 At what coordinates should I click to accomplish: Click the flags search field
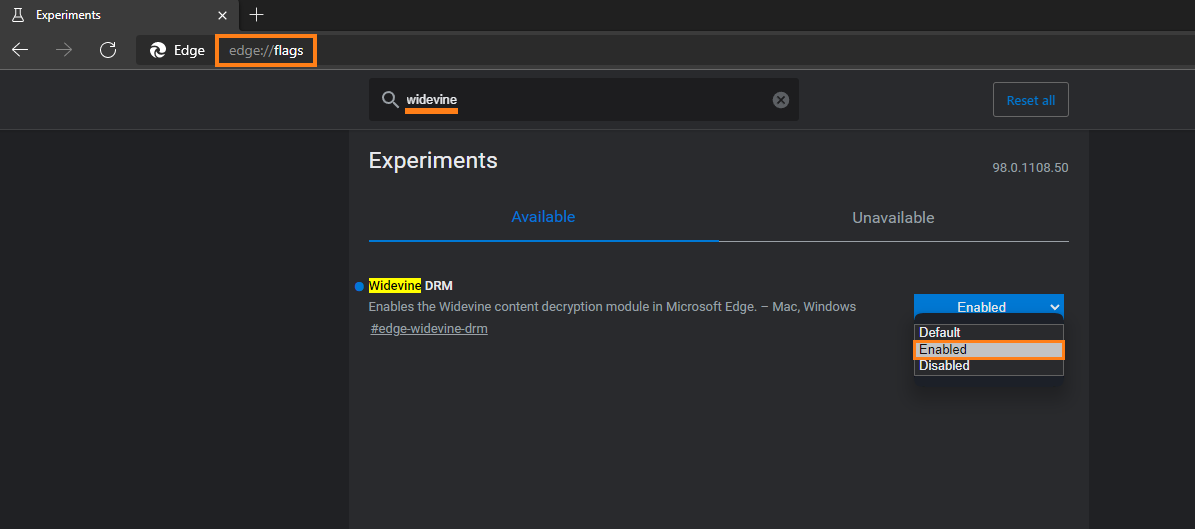(584, 99)
